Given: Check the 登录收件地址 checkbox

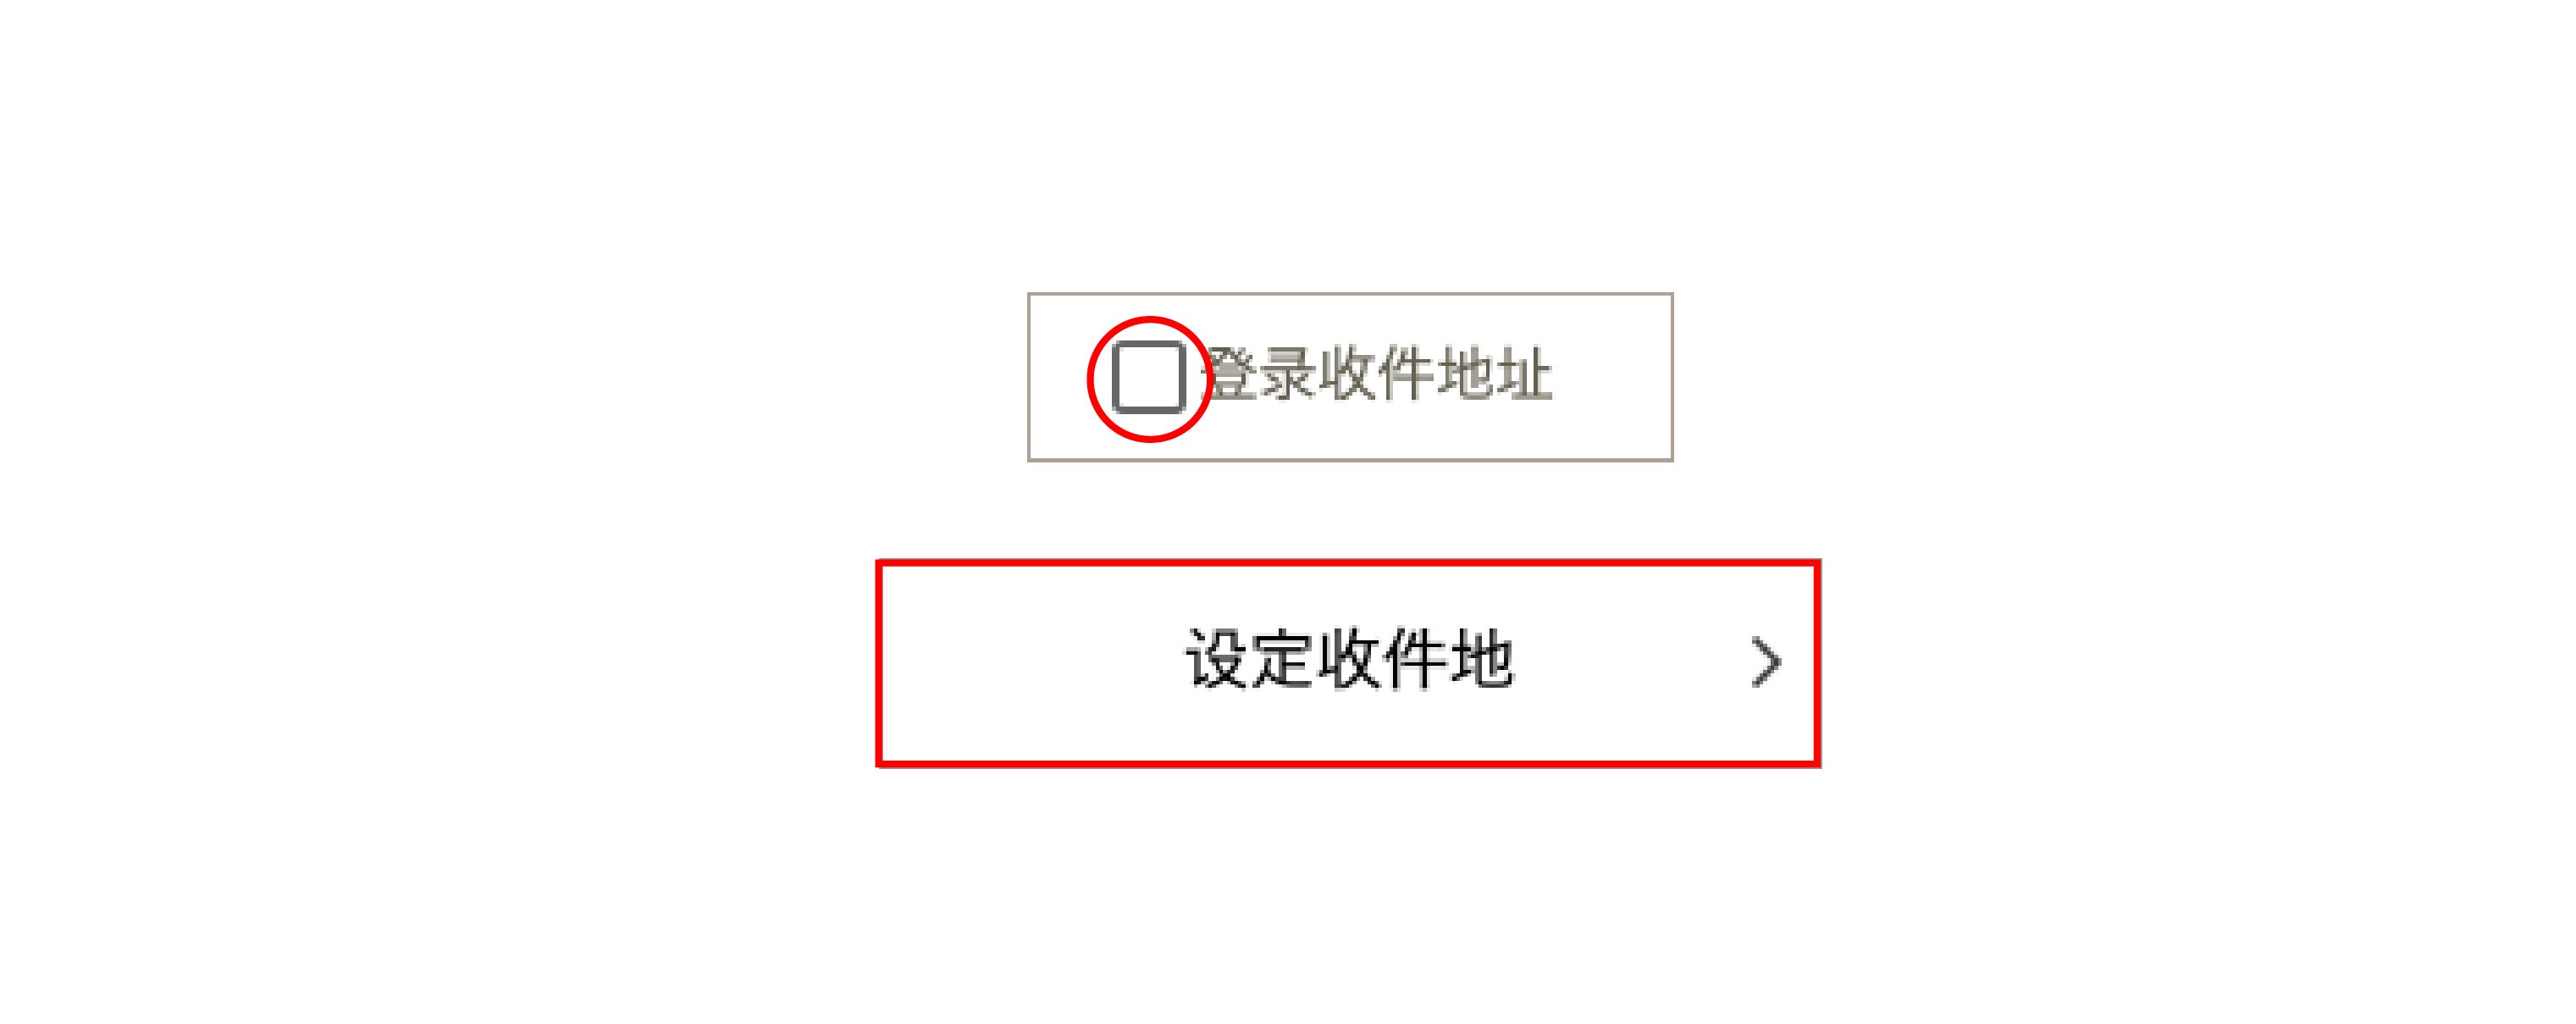Looking at the screenshot, I should (x=1149, y=377).
